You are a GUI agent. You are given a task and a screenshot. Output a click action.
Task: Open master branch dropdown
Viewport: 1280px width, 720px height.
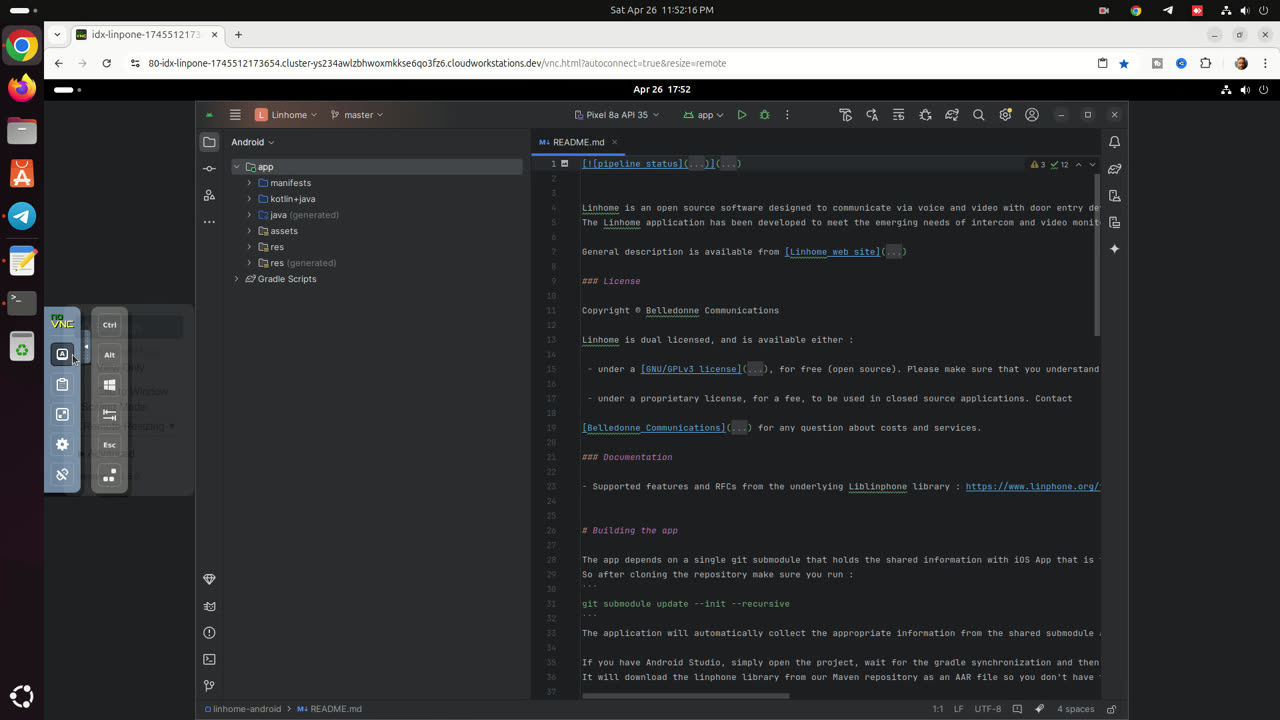click(357, 115)
